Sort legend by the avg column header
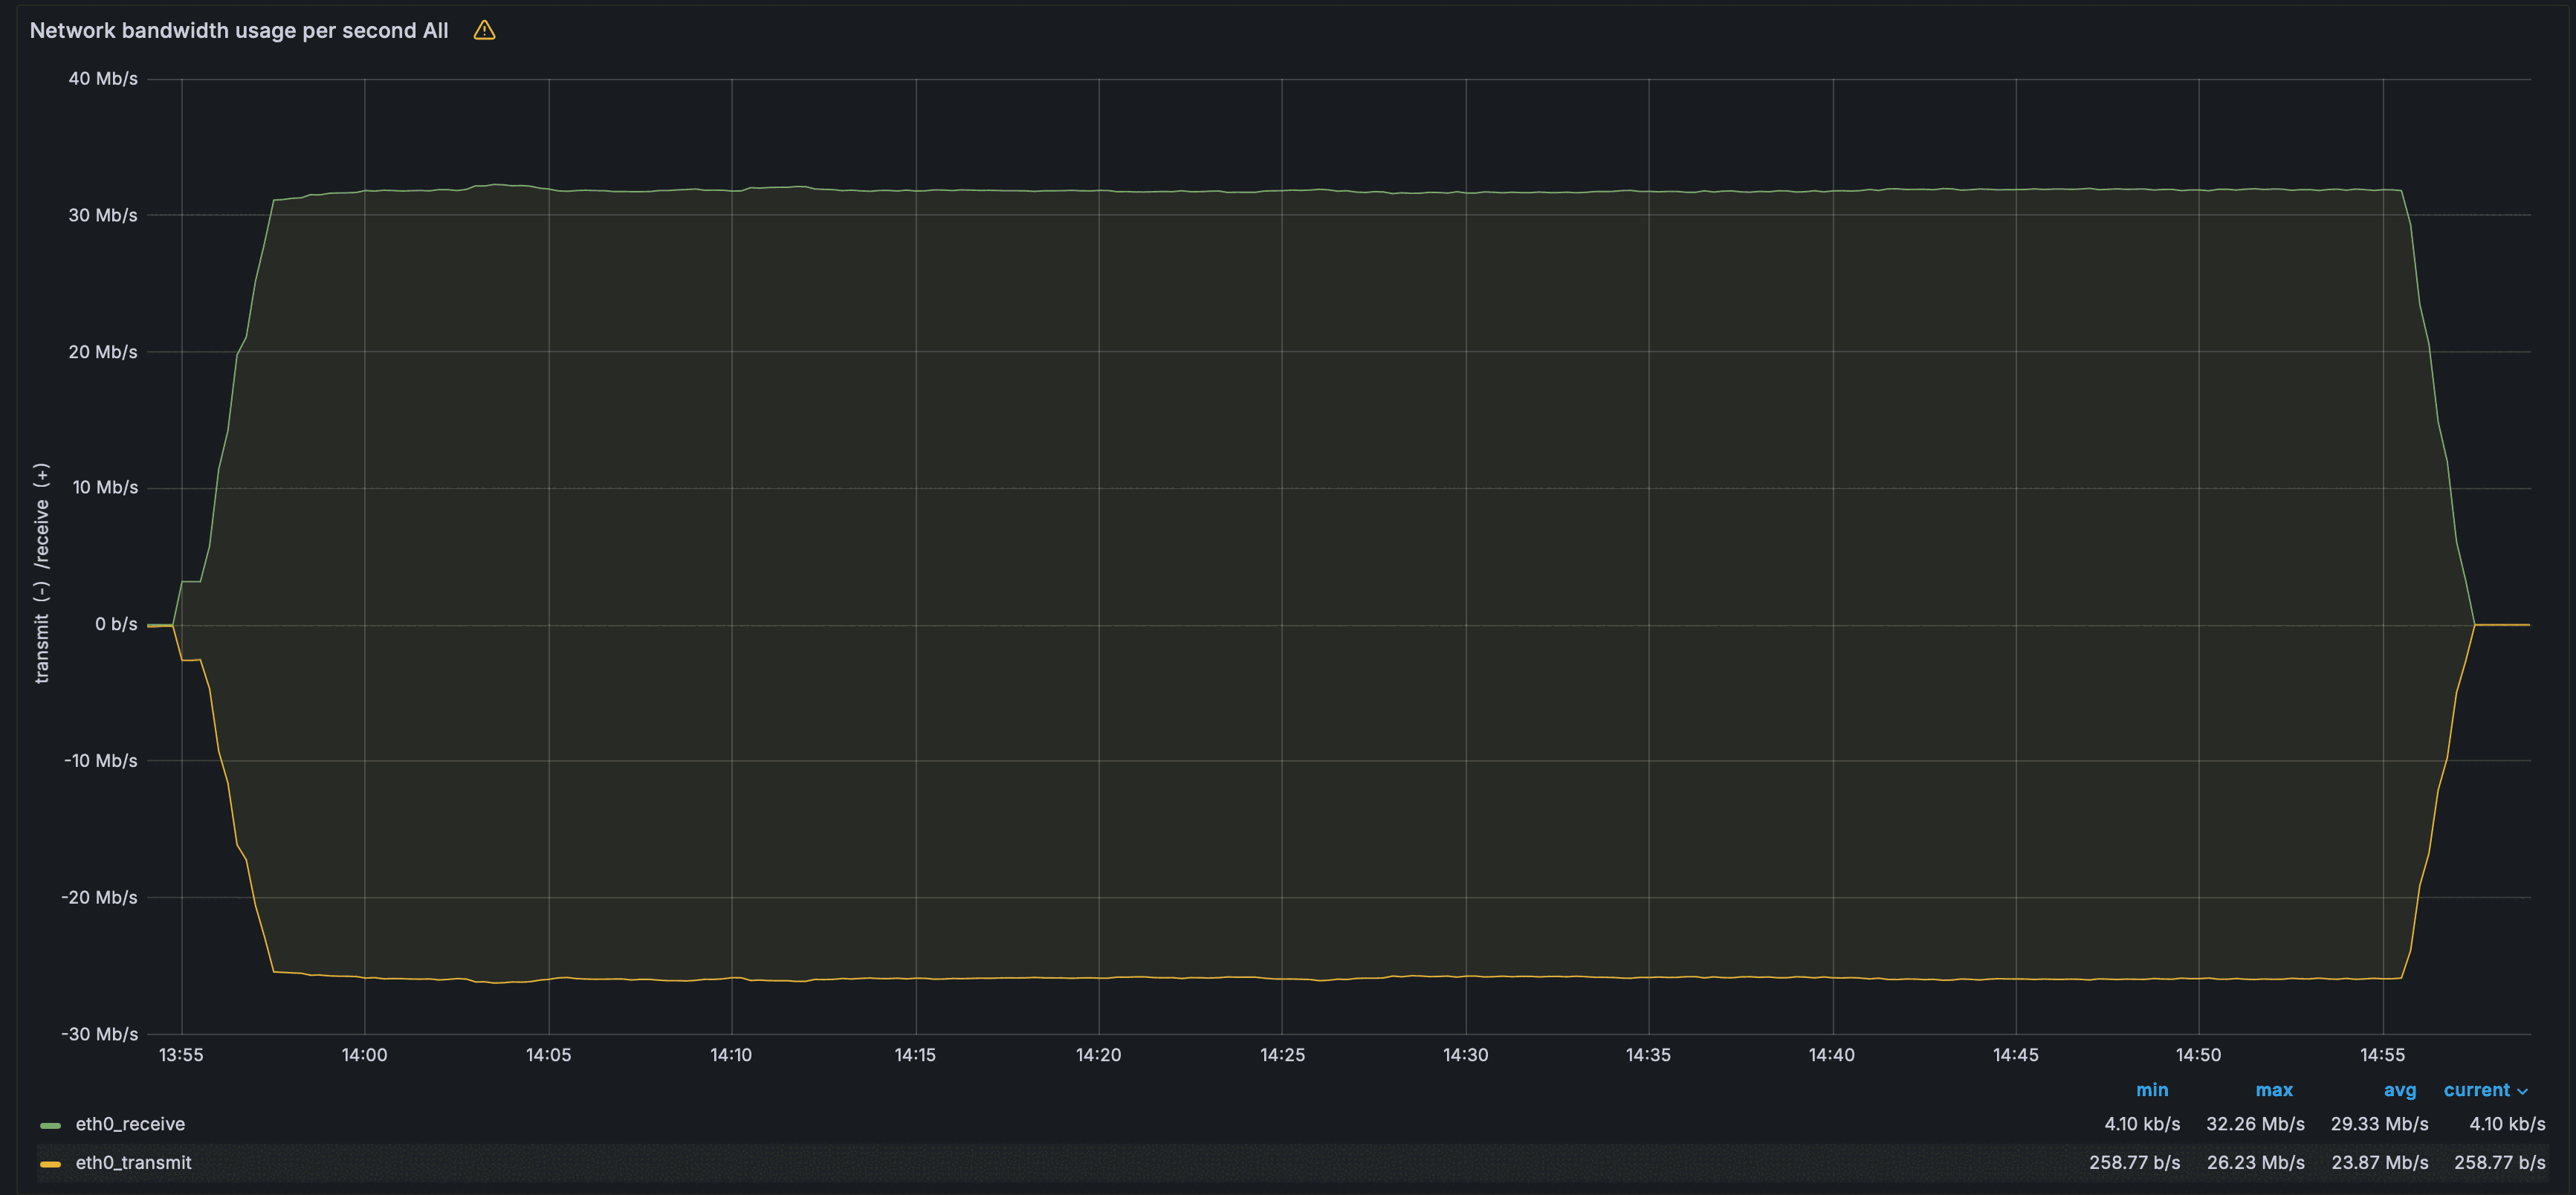 [2399, 1090]
